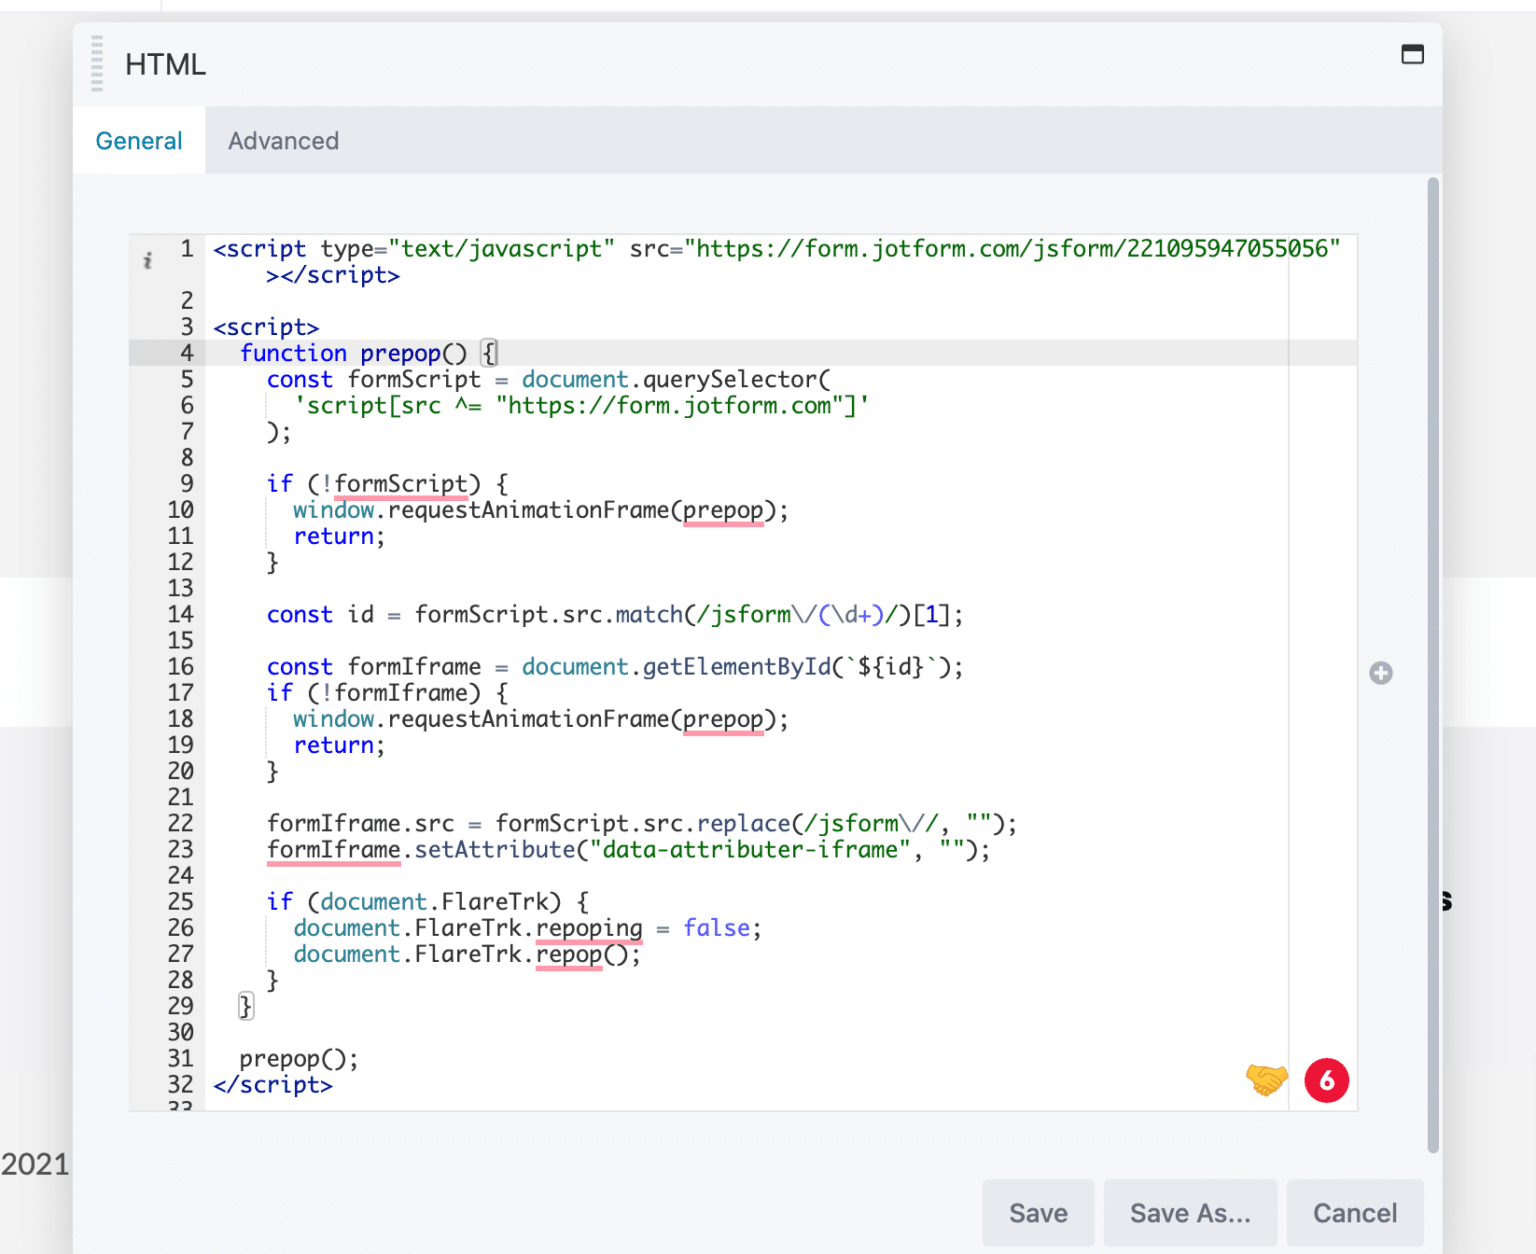This screenshot has width=1536, height=1254.
Task: Click the Save As... button
Action: coord(1190,1213)
